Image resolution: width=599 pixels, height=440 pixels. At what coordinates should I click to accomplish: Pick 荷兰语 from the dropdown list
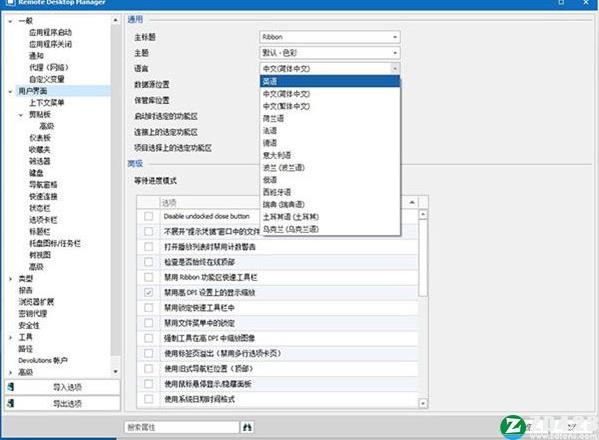(x=330, y=118)
